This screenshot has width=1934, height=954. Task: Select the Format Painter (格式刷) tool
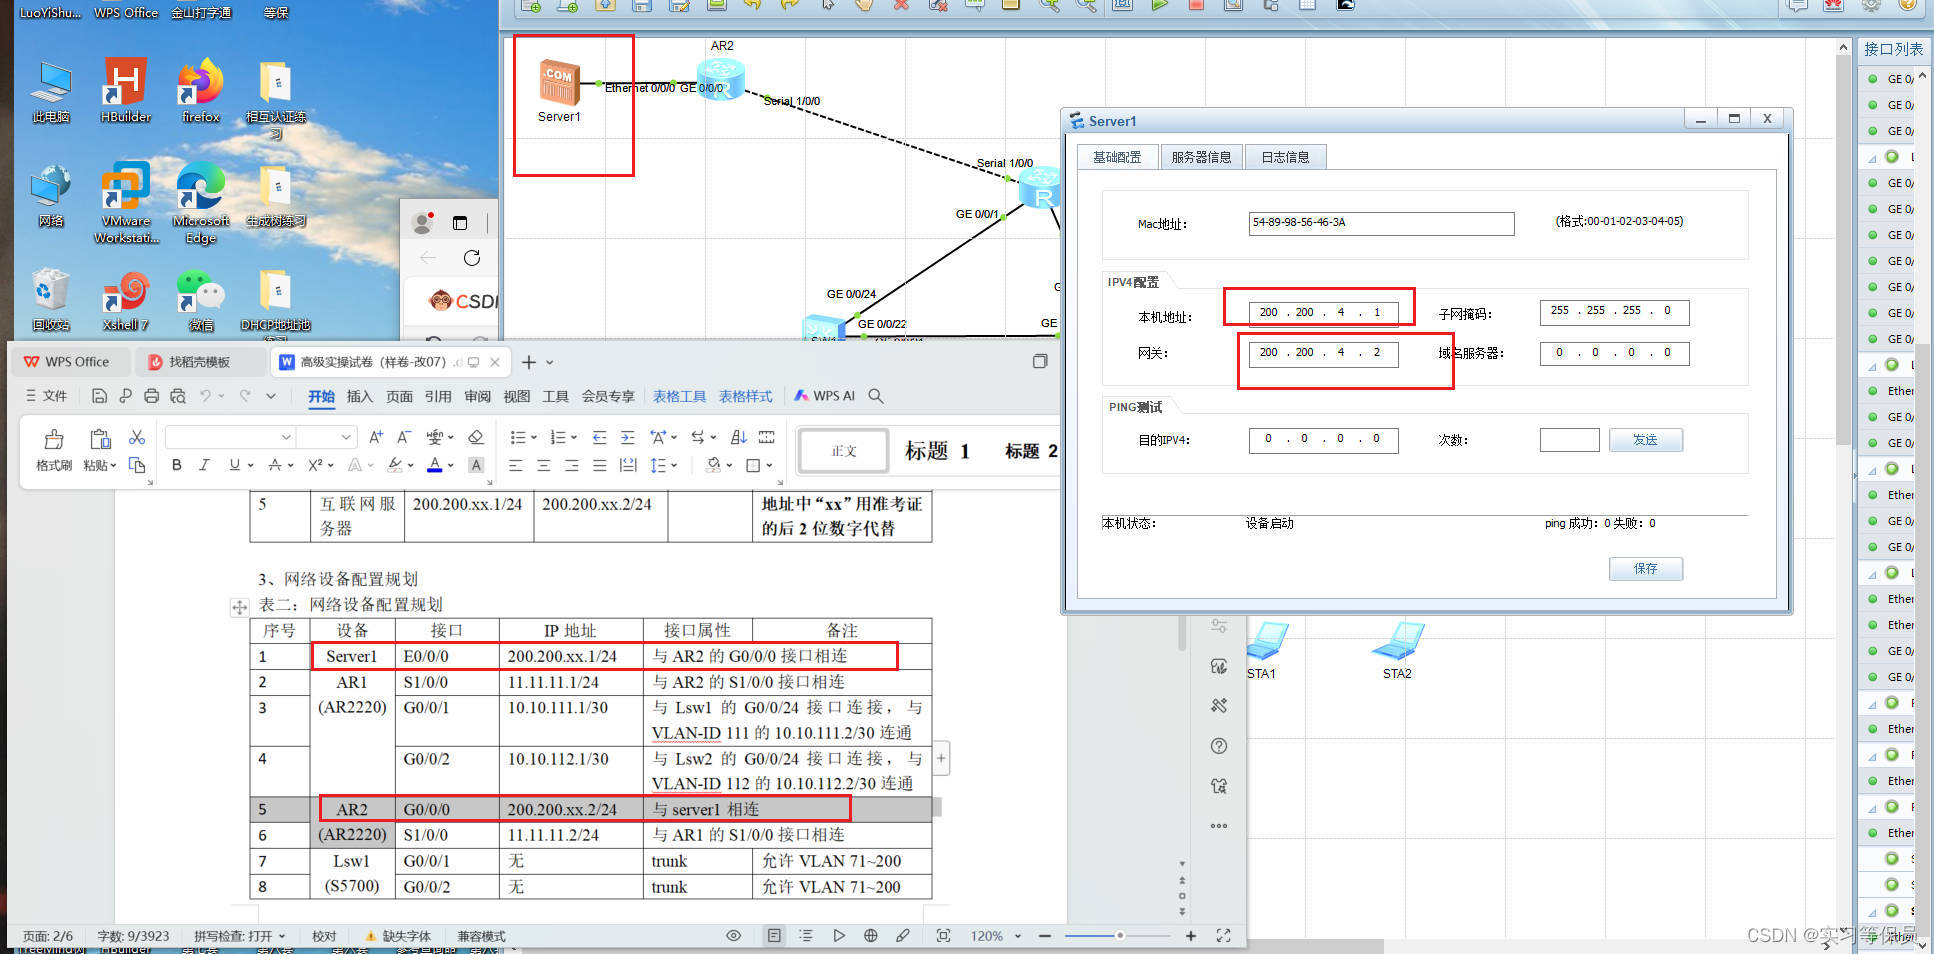(53, 450)
